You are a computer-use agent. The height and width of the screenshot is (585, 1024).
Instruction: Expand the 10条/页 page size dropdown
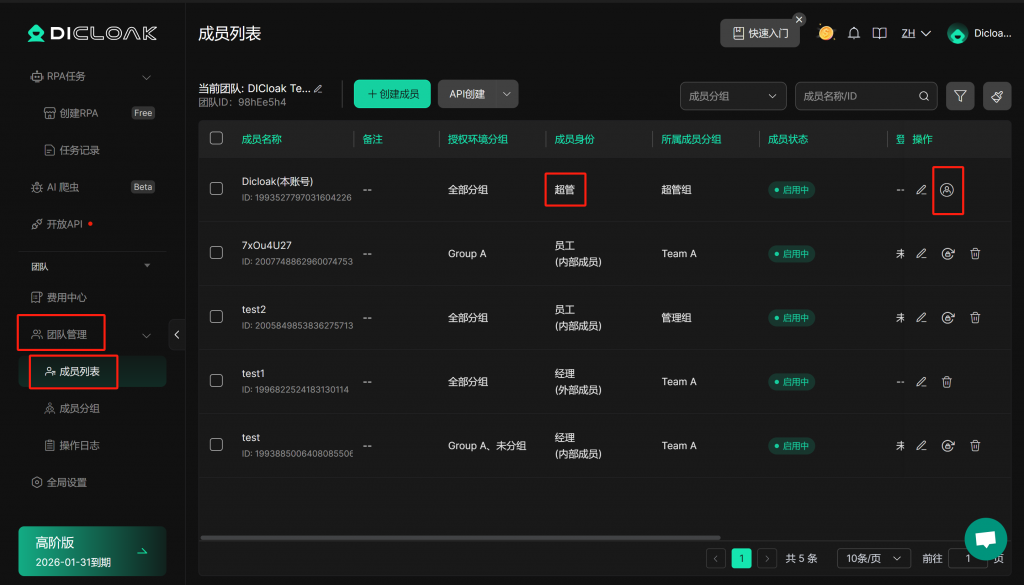point(873,558)
